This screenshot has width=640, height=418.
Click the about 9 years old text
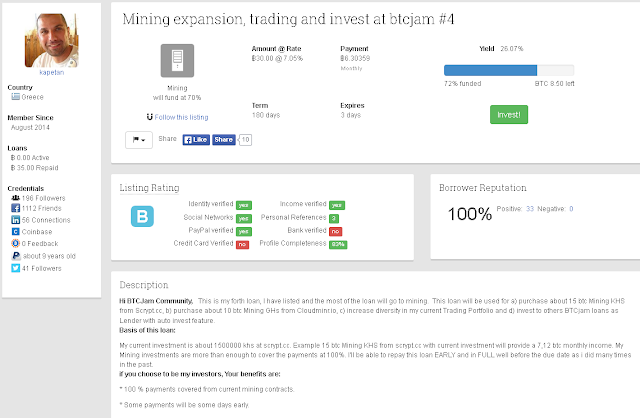tap(49, 256)
